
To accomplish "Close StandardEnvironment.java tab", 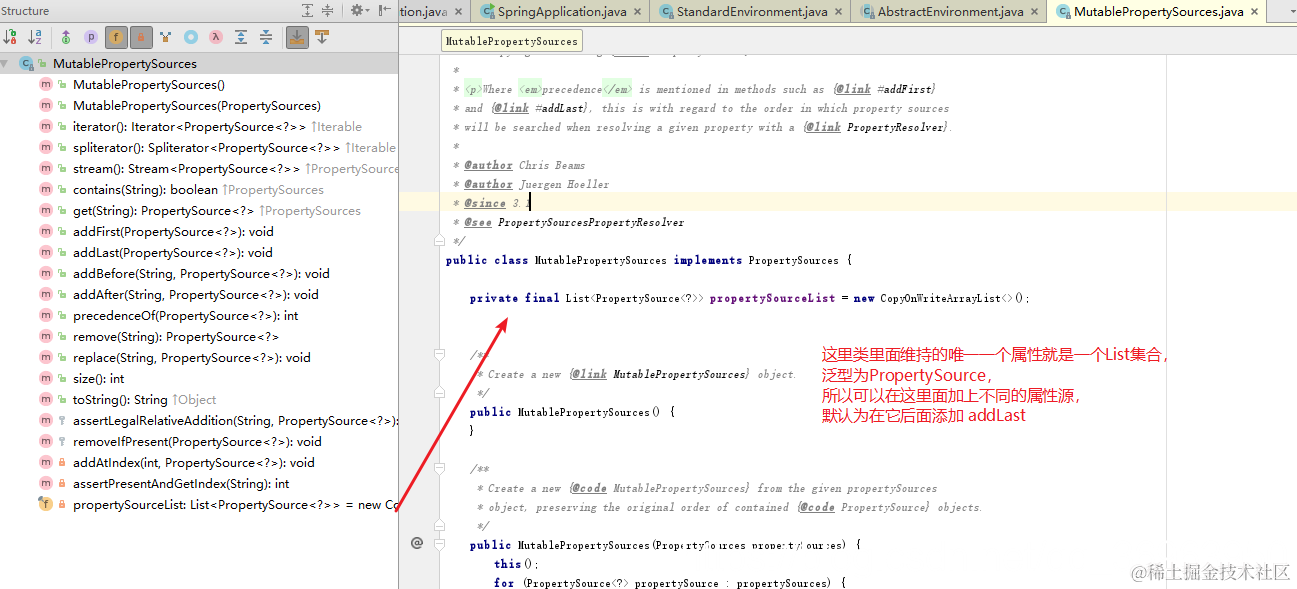I will click(837, 12).
